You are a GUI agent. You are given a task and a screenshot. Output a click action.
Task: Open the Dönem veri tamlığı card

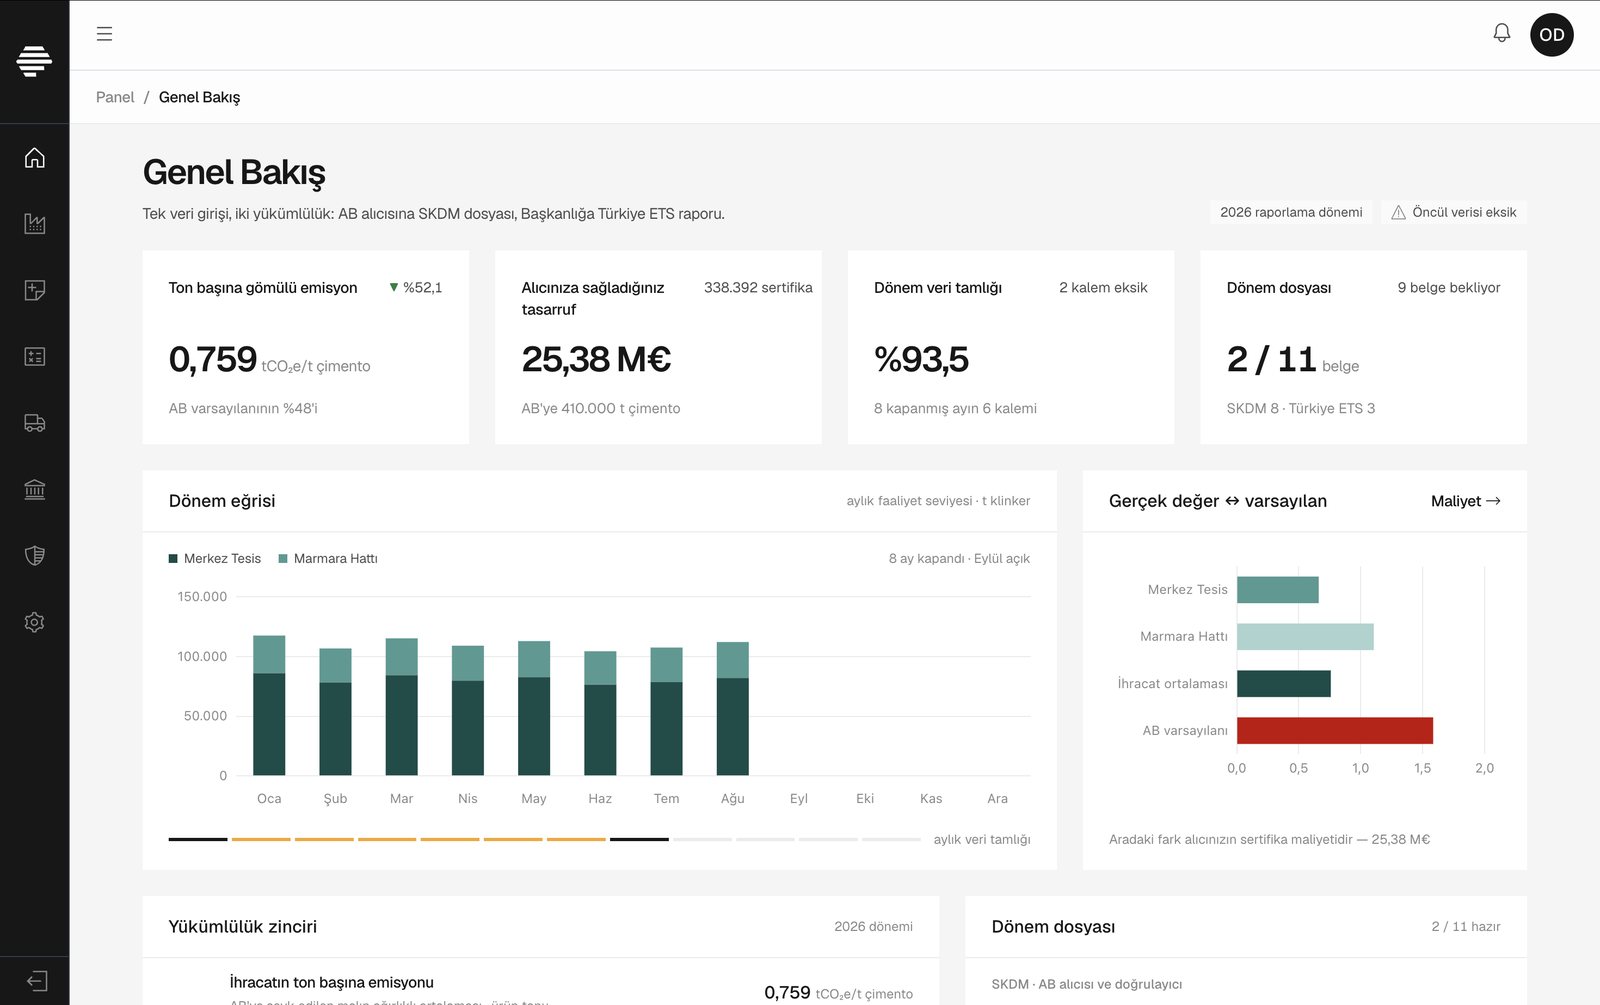click(1011, 347)
